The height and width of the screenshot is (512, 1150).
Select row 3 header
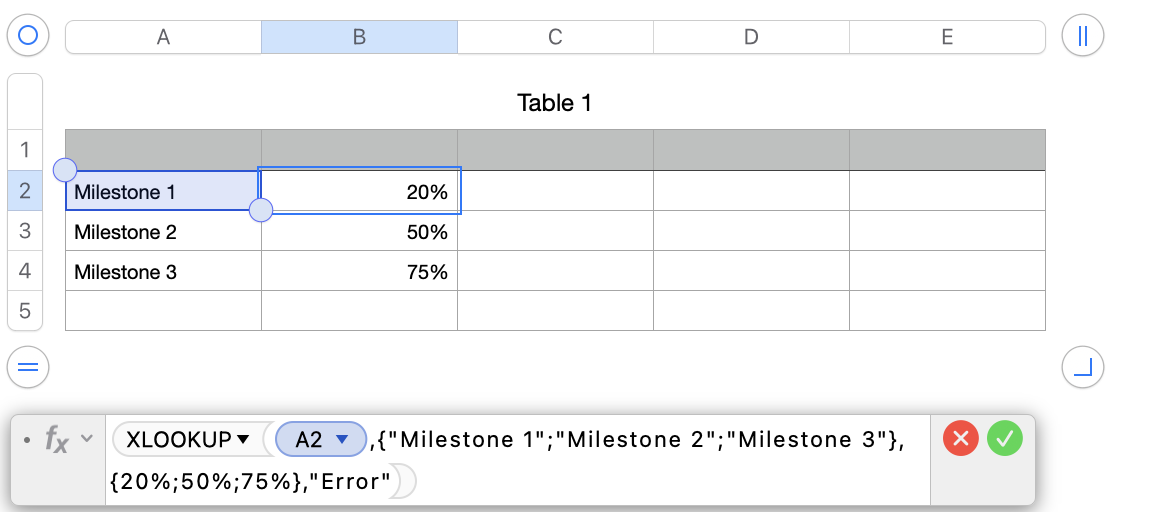point(25,231)
